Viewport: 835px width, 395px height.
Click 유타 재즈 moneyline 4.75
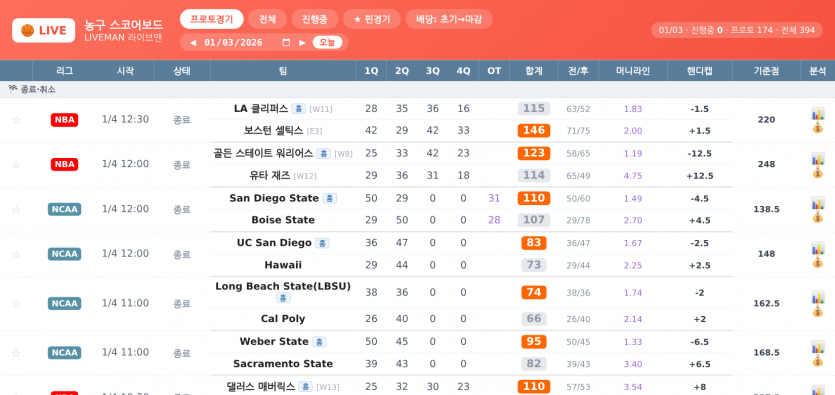pos(633,176)
